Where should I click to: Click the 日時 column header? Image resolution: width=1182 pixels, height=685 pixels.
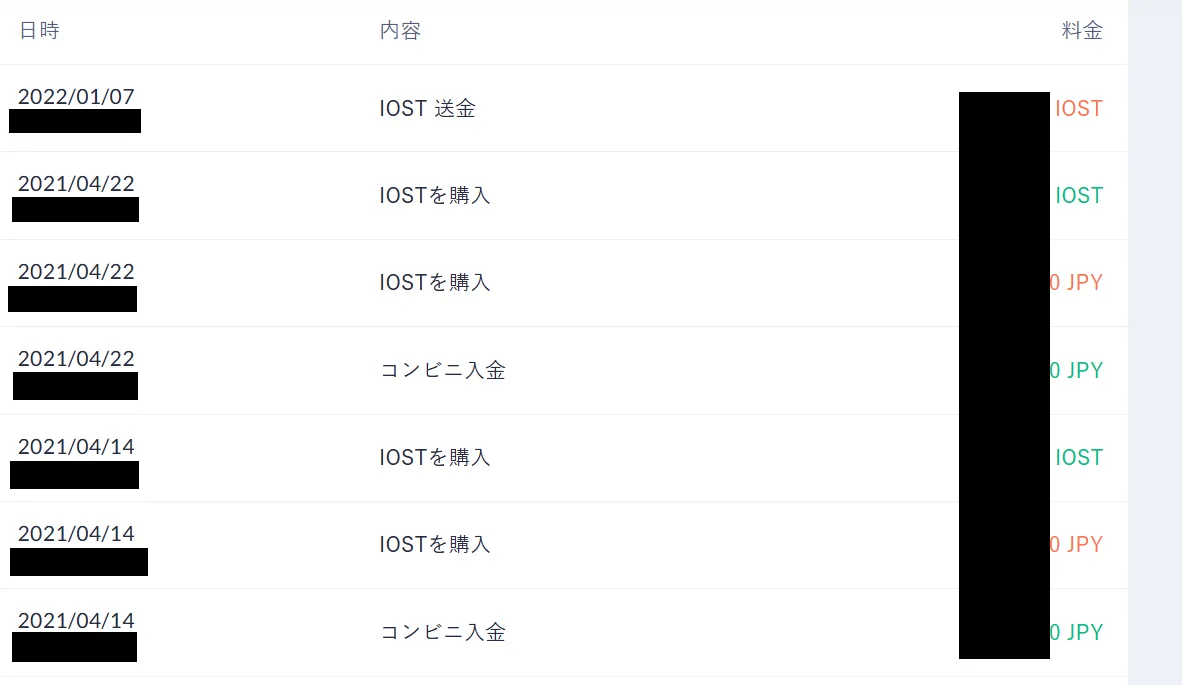[x=38, y=30]
